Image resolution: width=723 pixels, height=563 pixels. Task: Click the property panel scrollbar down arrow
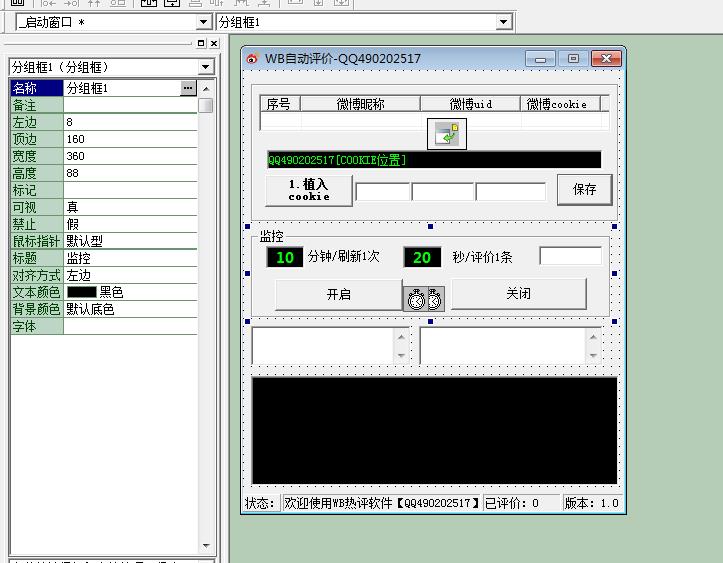pos(206,546)
